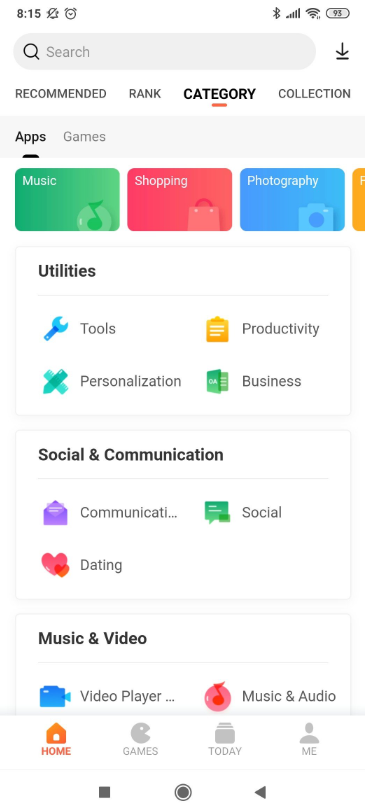Open the Video Player camera icon

55,696
